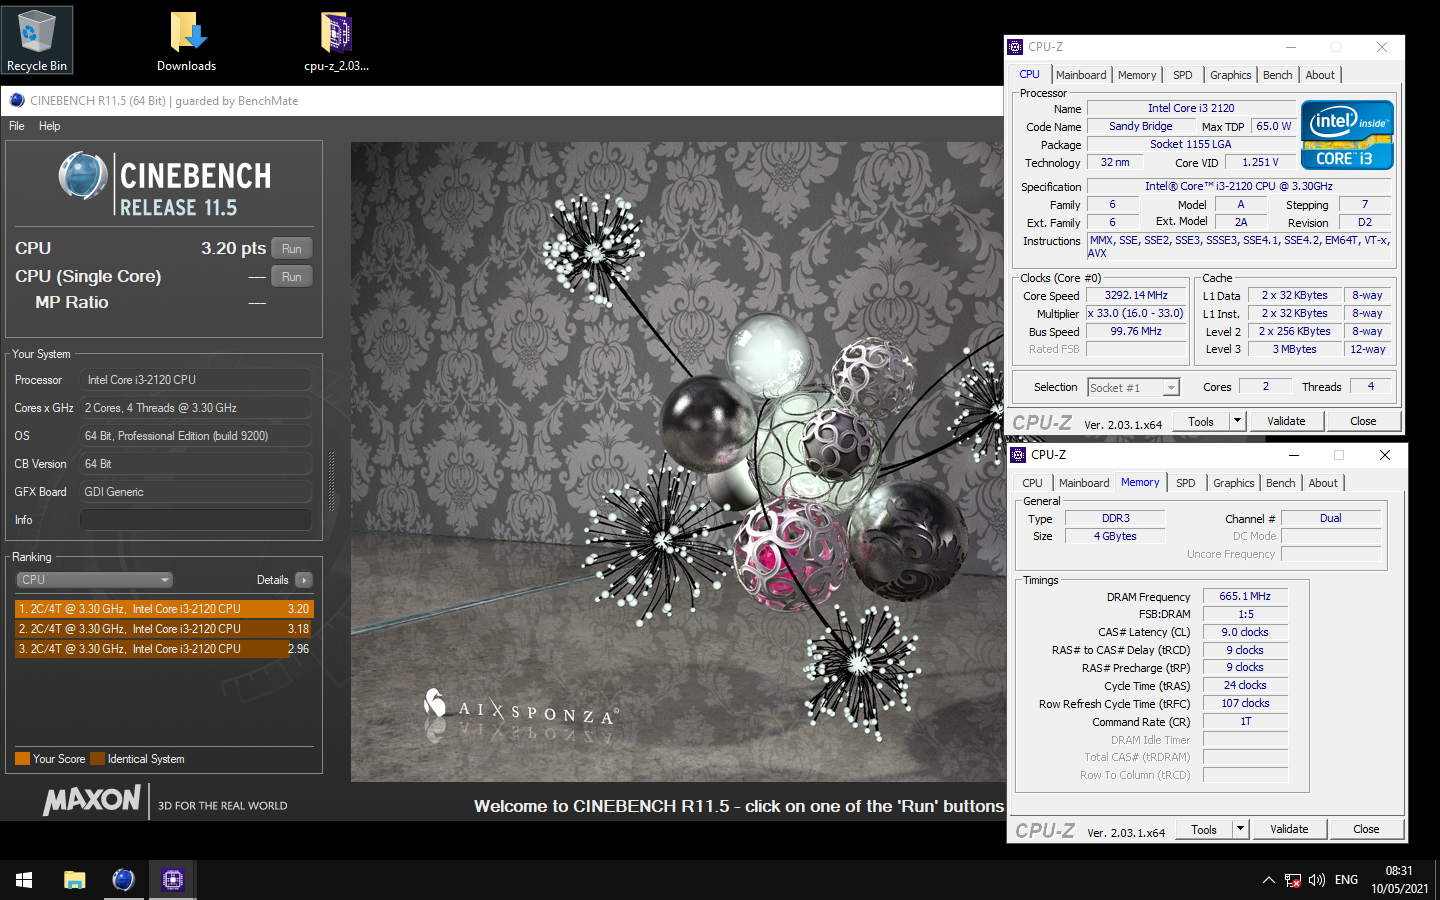Screen dimensions: 1440x900
Task: Select ranking entry with score 3.20
Action: (x=164, y=609)
